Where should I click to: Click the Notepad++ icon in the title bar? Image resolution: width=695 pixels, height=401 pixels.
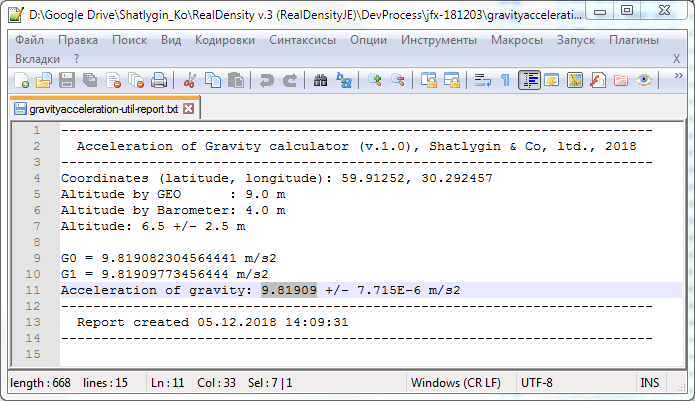pos(16,15)
